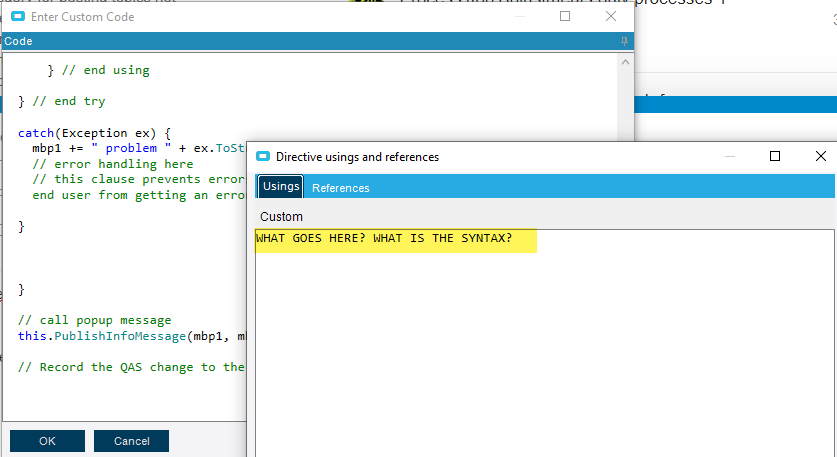Click into the Custom usings text area
Screen dimensions: 837x457
click(x=544, y=343)
